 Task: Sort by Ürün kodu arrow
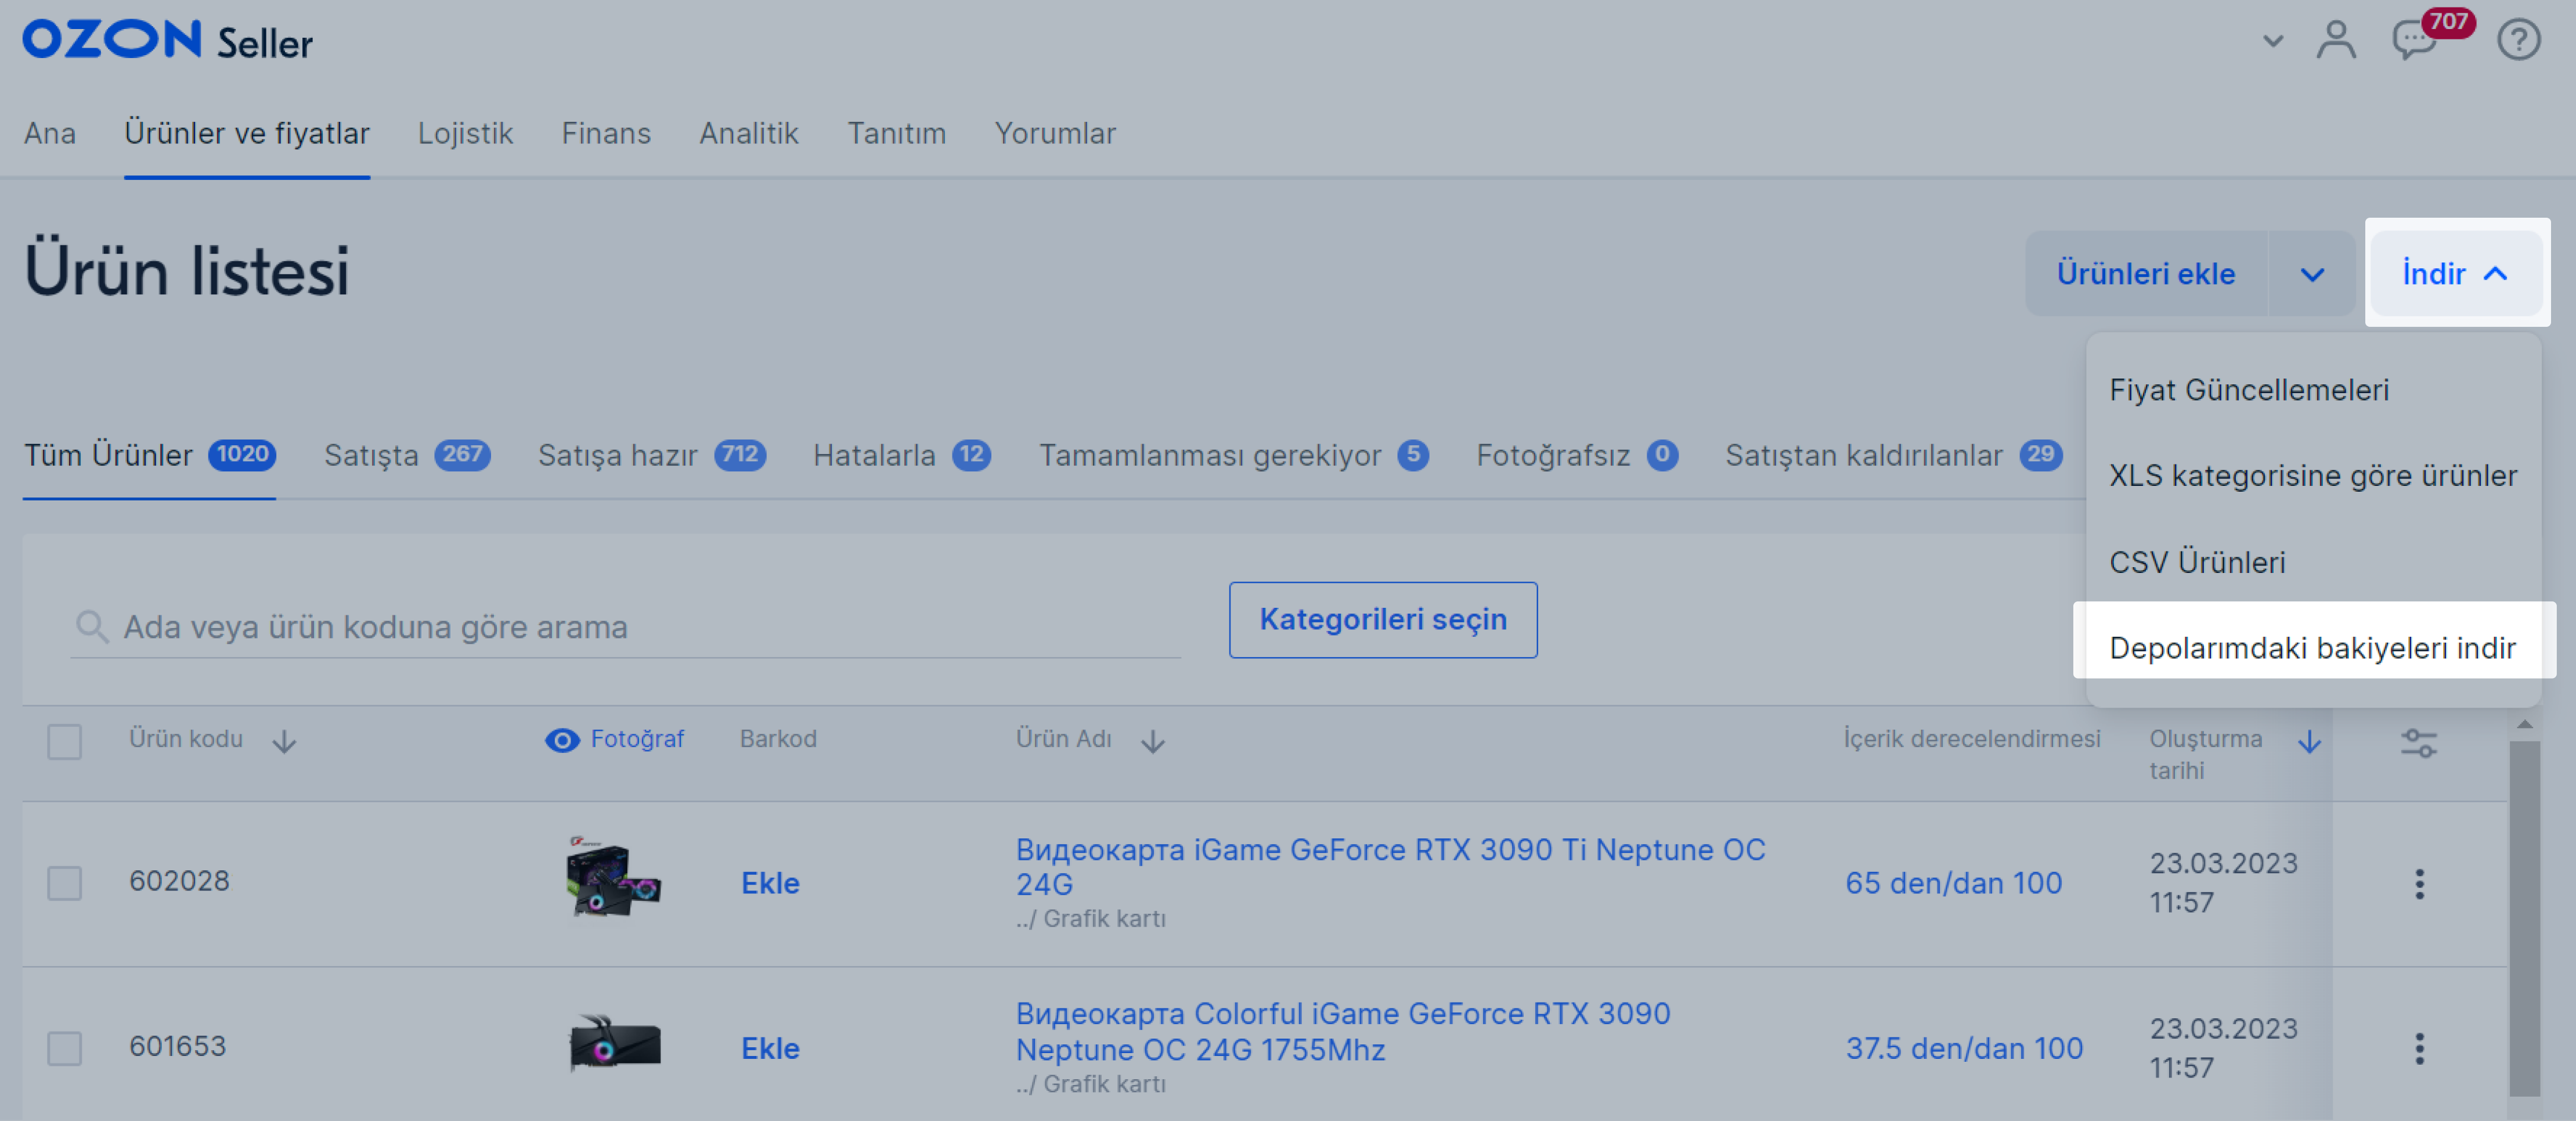pos(284,741)
